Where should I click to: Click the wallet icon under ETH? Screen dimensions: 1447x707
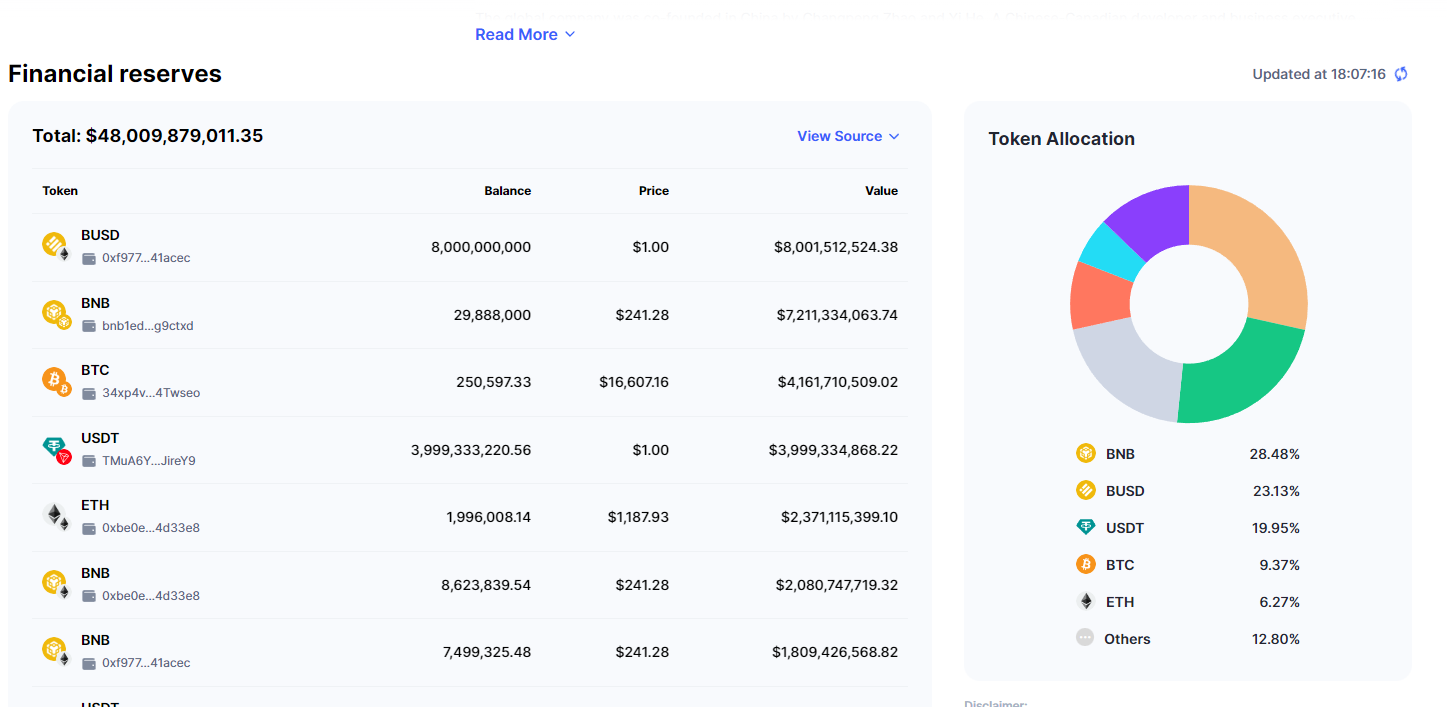click(x=89, y=528)
